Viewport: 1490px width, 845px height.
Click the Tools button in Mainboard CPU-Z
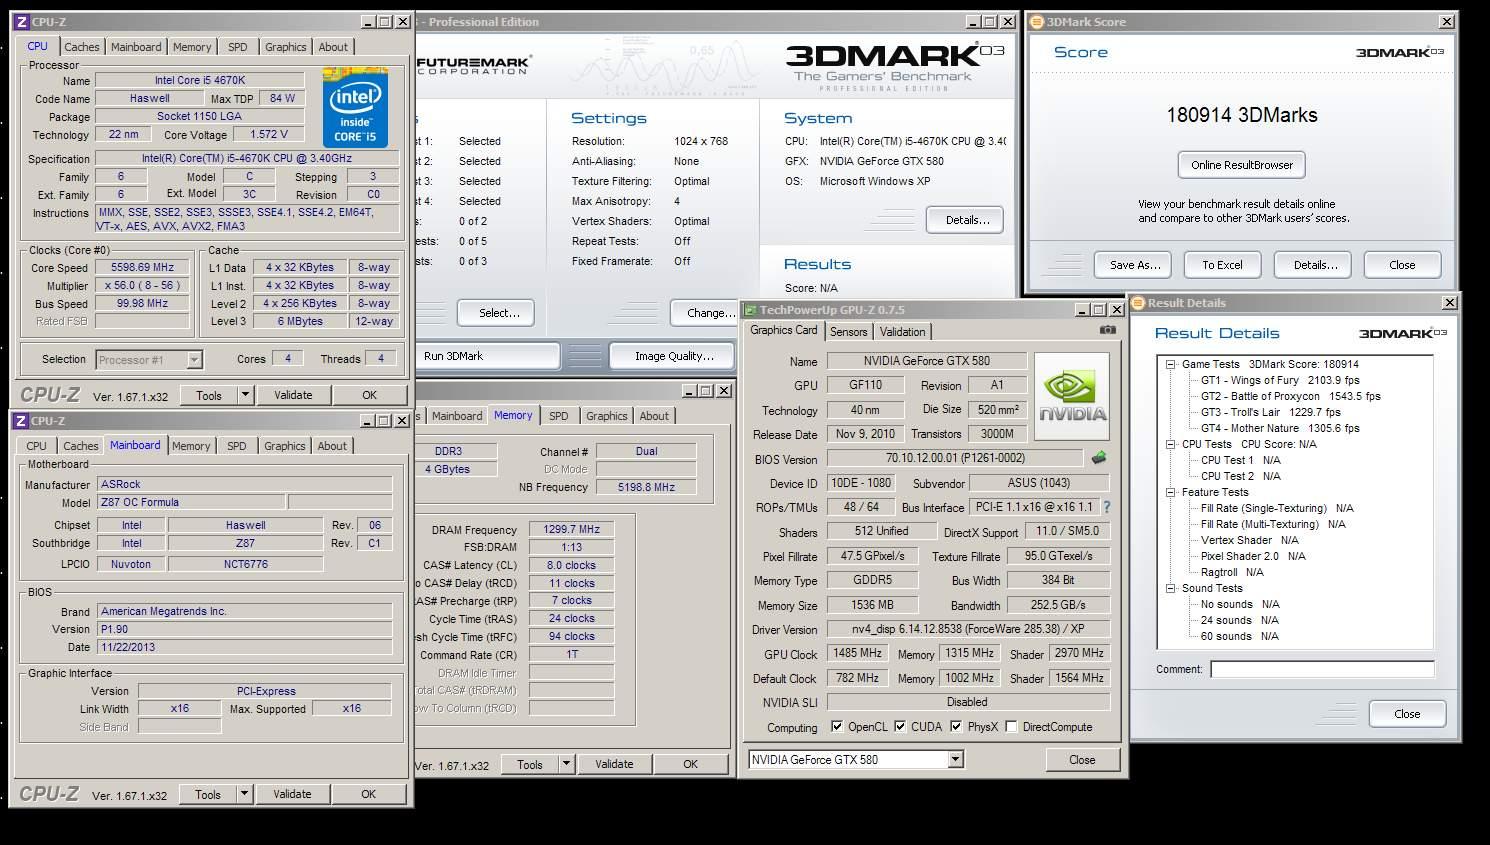click(x=208, y=794)
